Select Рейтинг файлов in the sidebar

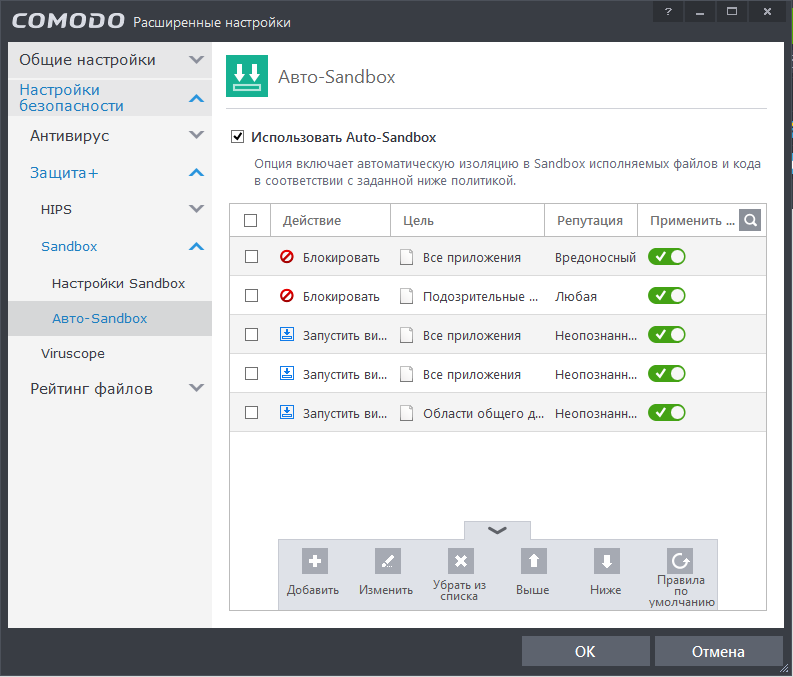click(x=92, y=389)
